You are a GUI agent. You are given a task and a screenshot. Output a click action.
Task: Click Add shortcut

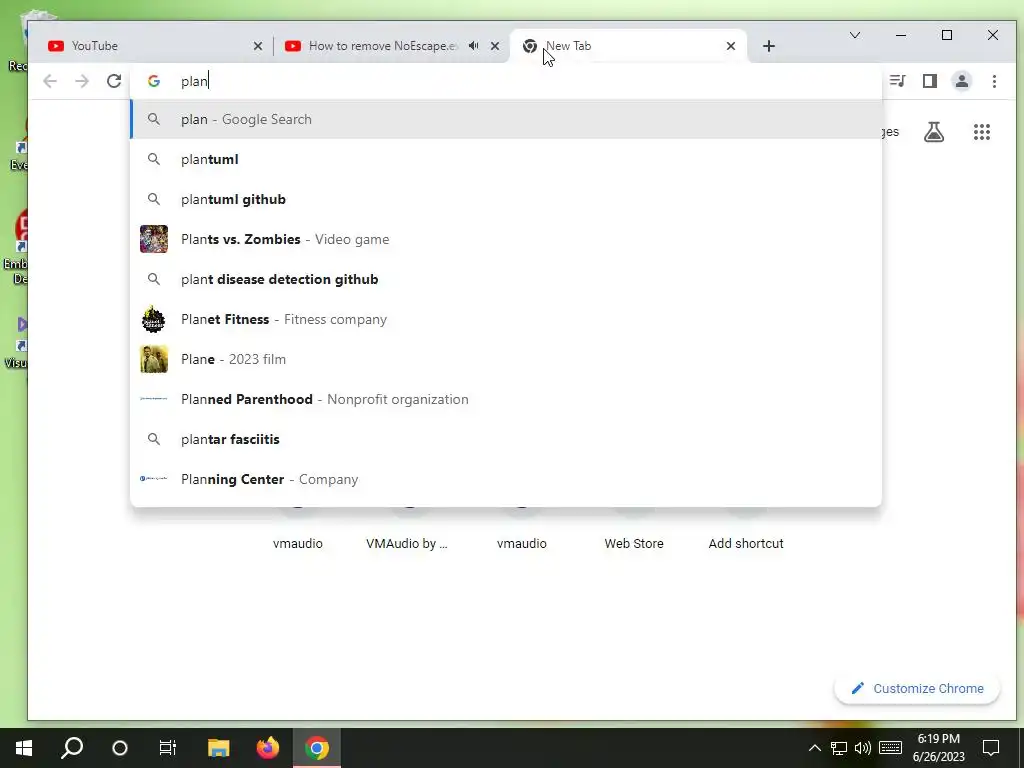(746, 543)
